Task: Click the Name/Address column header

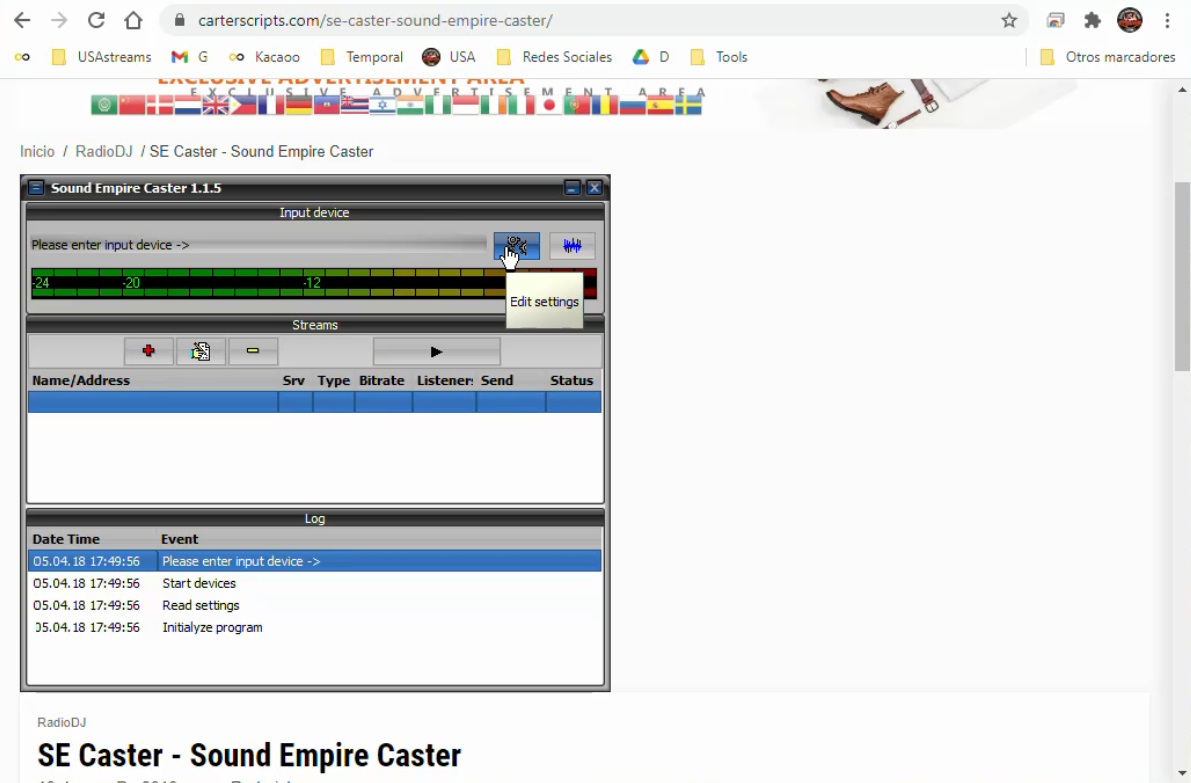Action: pyautogui.click(x=81, y=380)
